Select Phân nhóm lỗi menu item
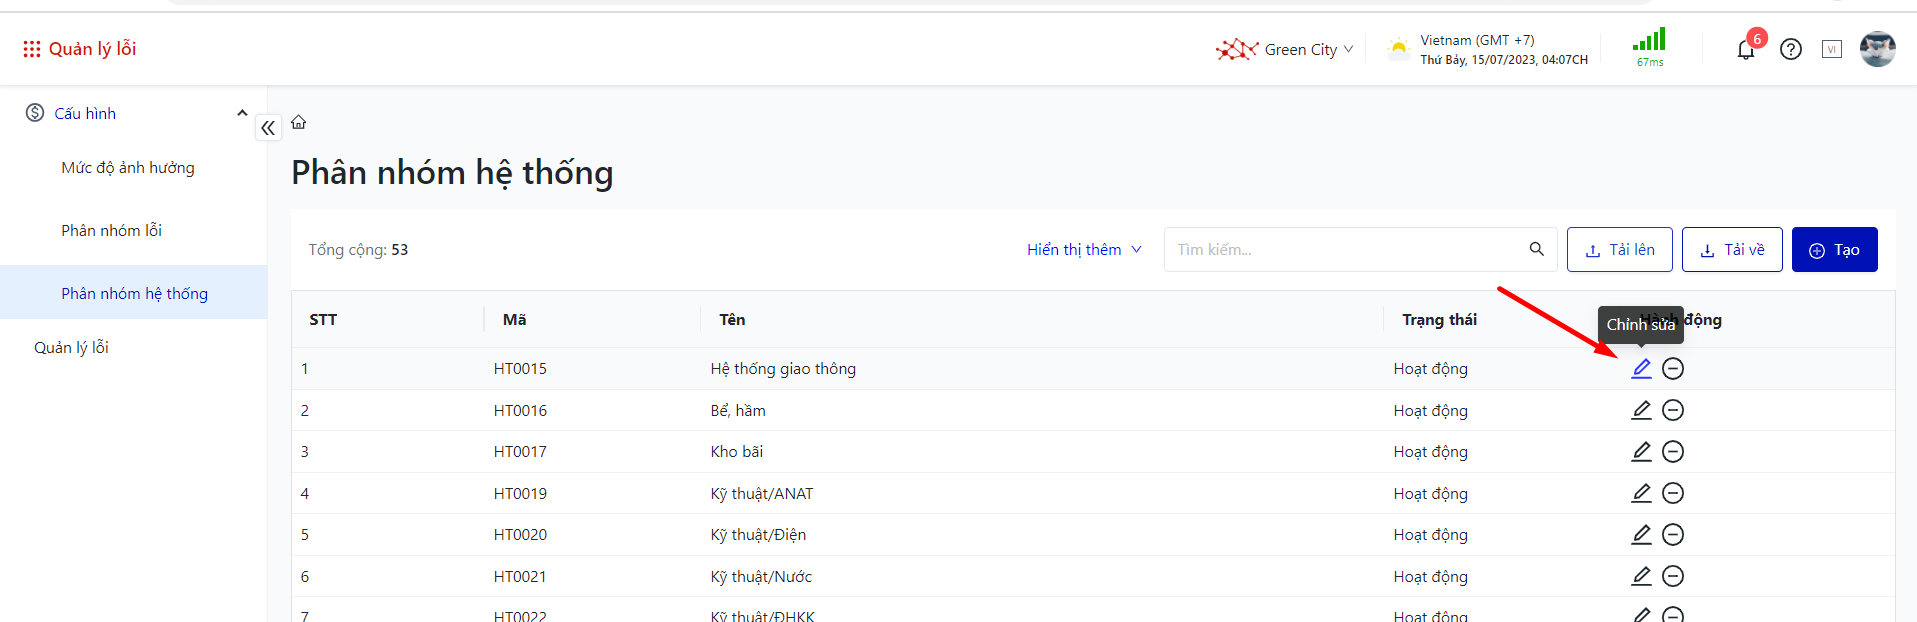 tap(112, 231)
